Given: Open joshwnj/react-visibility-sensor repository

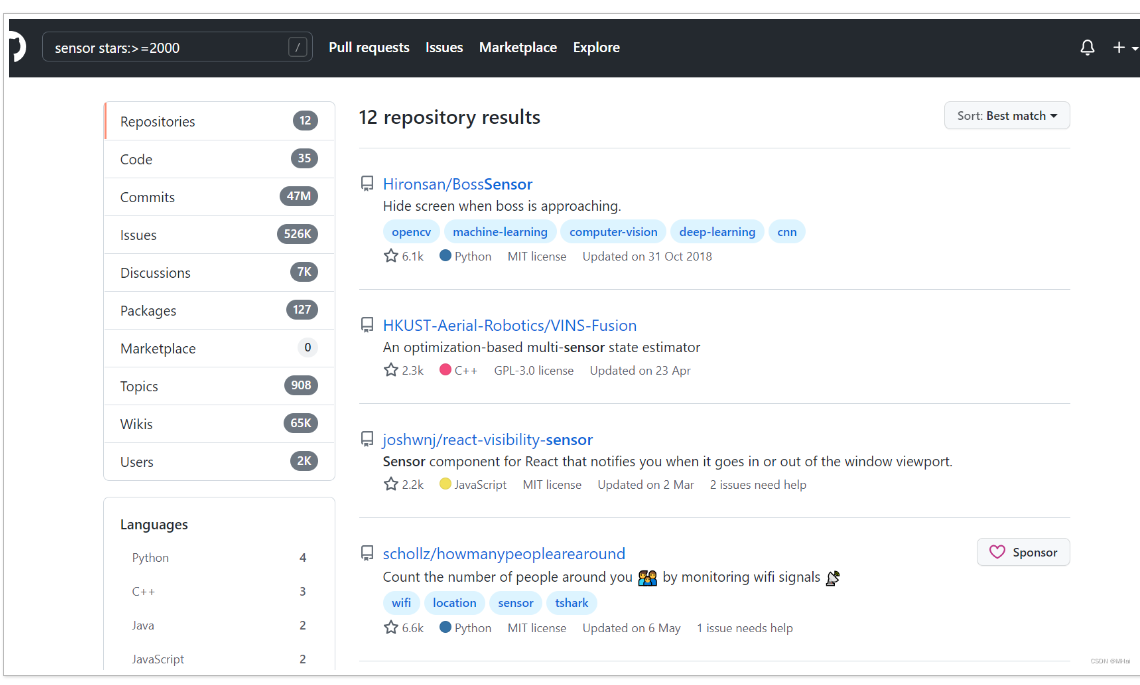Looking at the screenshot, I should point(488,439).
